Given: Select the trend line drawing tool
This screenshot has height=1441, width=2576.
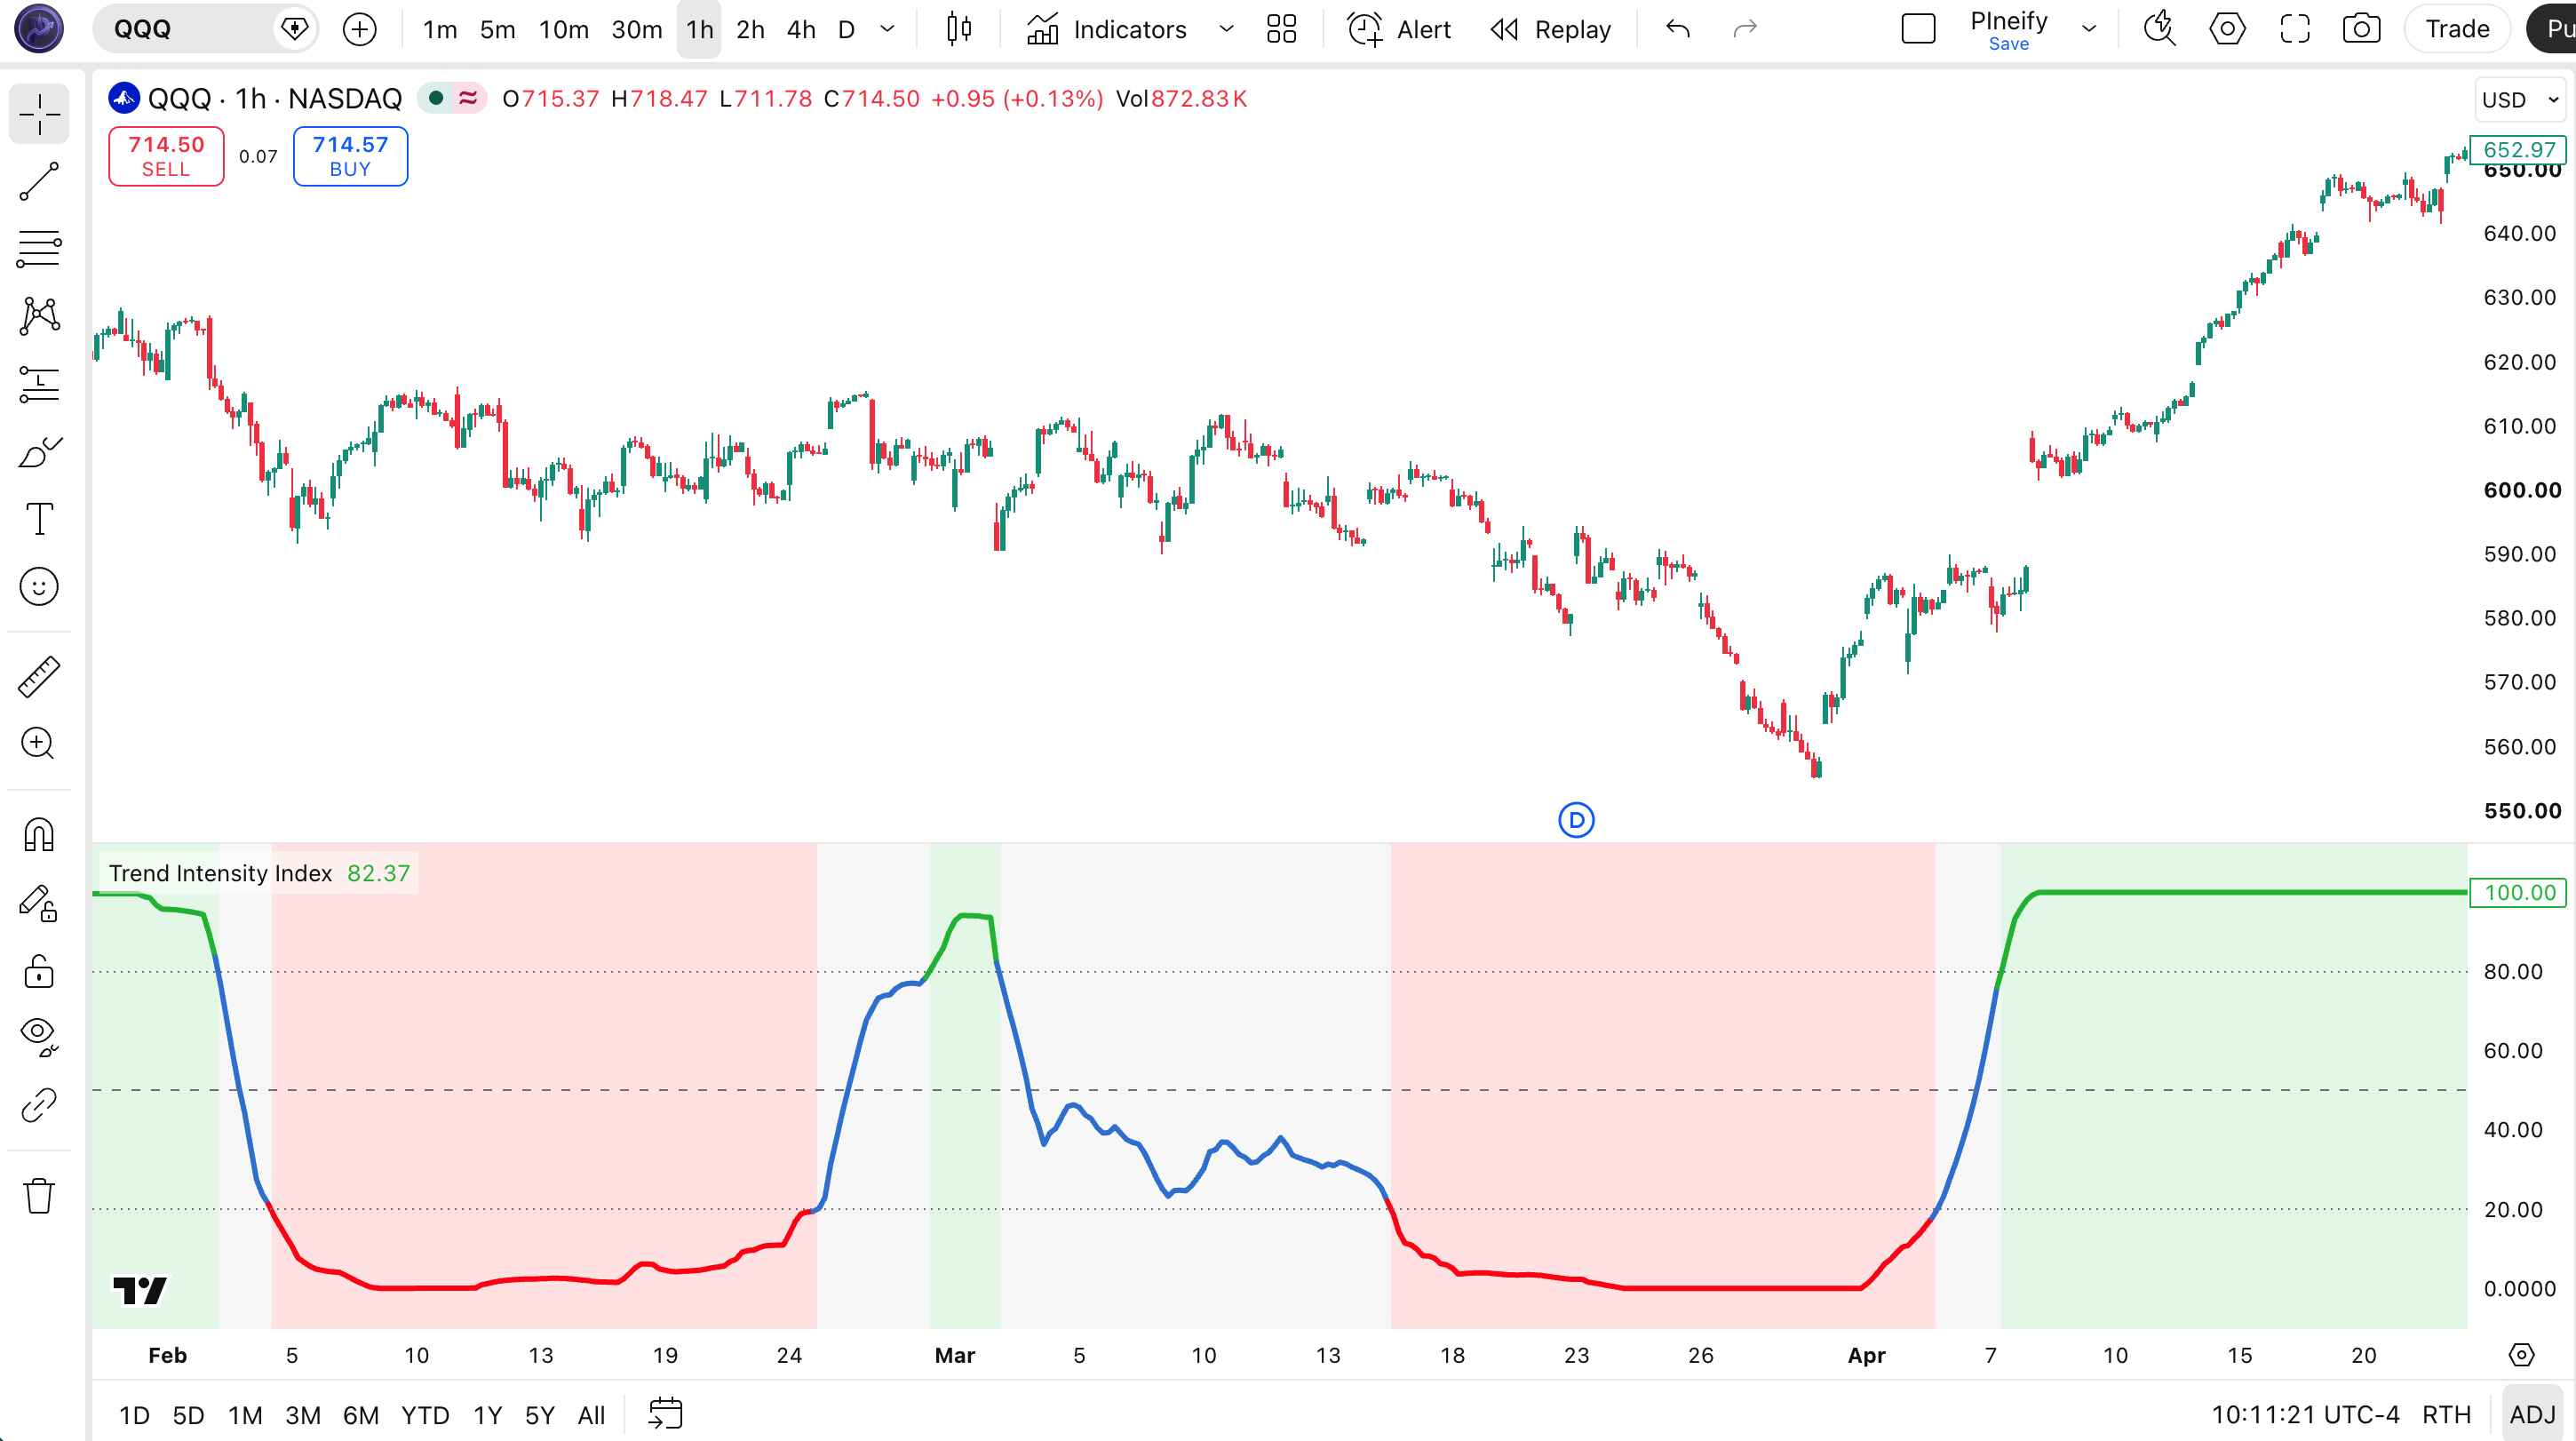Looking at the screenshot, I should tap(39, 181).
